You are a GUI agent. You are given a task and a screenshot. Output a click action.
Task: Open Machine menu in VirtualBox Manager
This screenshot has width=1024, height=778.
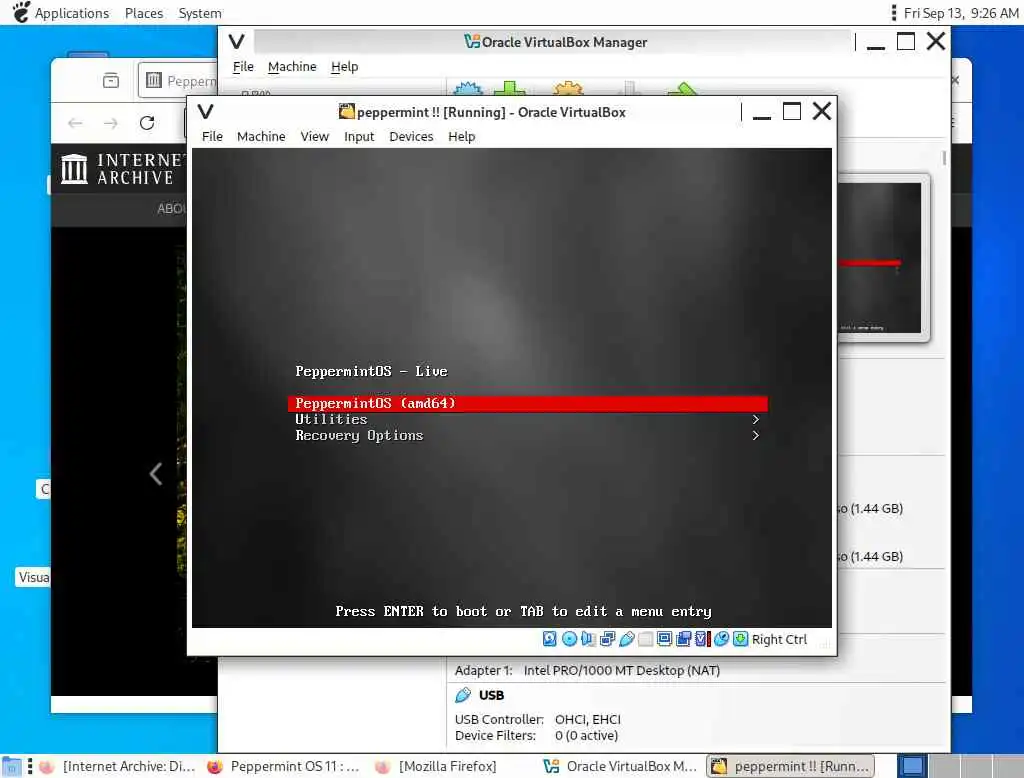coord(292,67)
